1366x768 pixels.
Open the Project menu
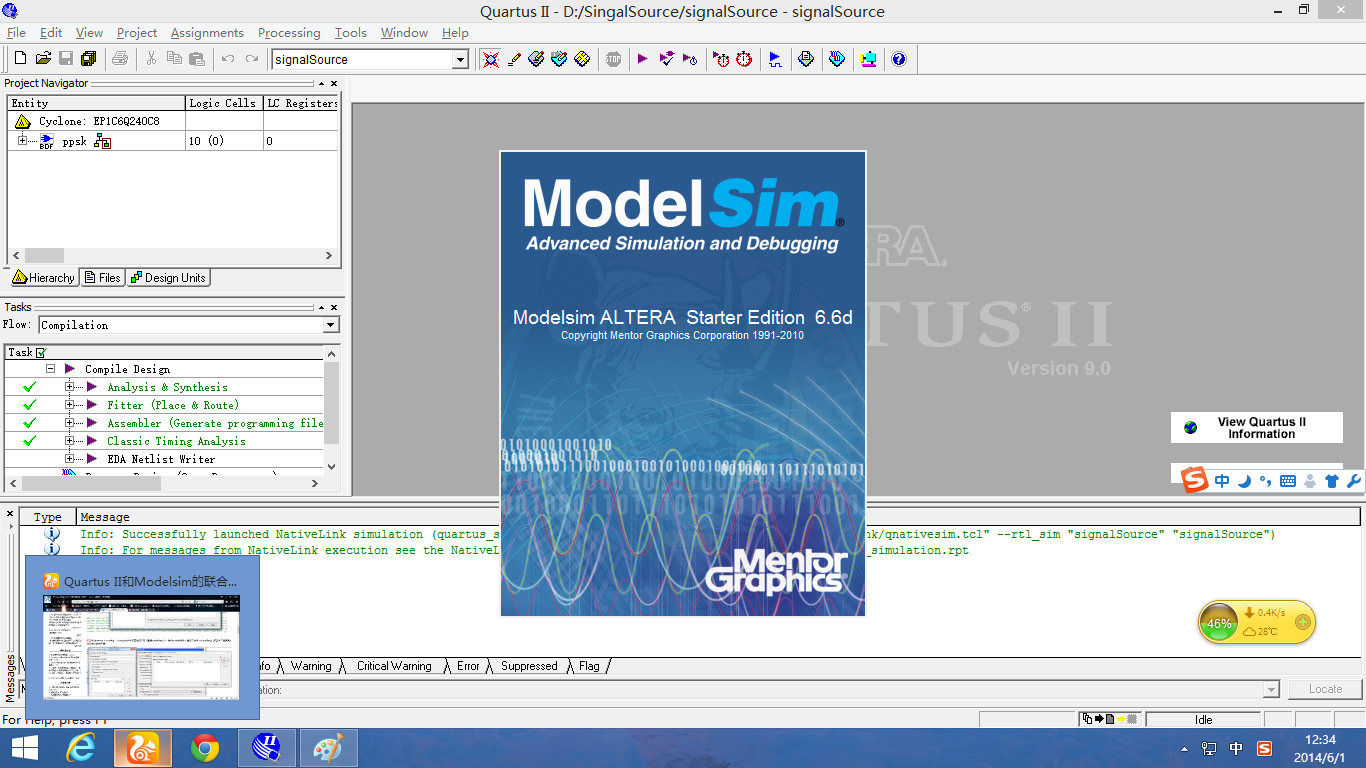click(137, 33)
